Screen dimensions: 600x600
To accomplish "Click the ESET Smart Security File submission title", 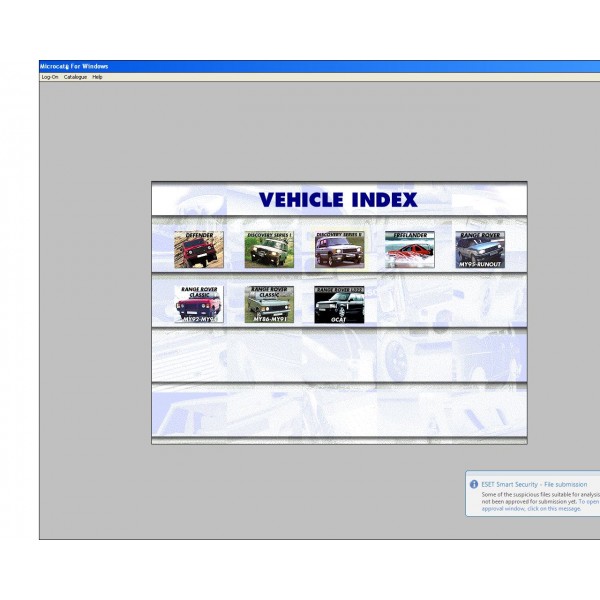I will tap(534, 484).
